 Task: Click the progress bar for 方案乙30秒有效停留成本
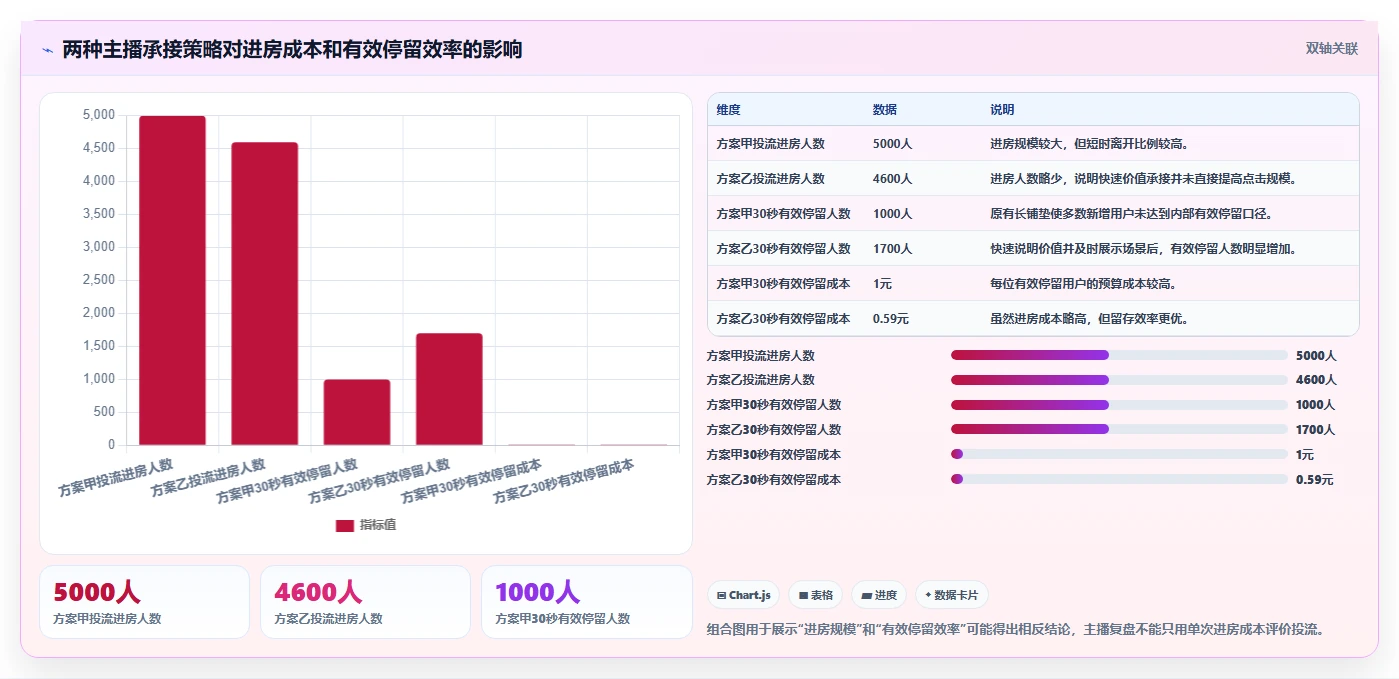[1119, 480]
